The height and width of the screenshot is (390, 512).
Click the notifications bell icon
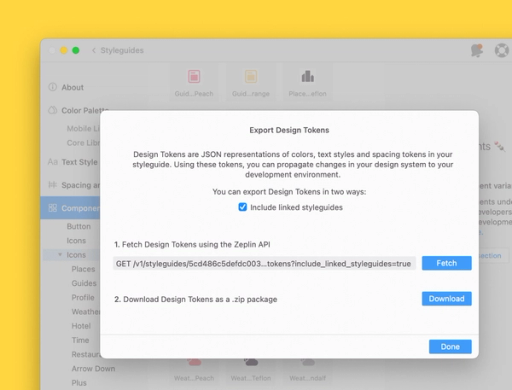[x=477, y=50]
